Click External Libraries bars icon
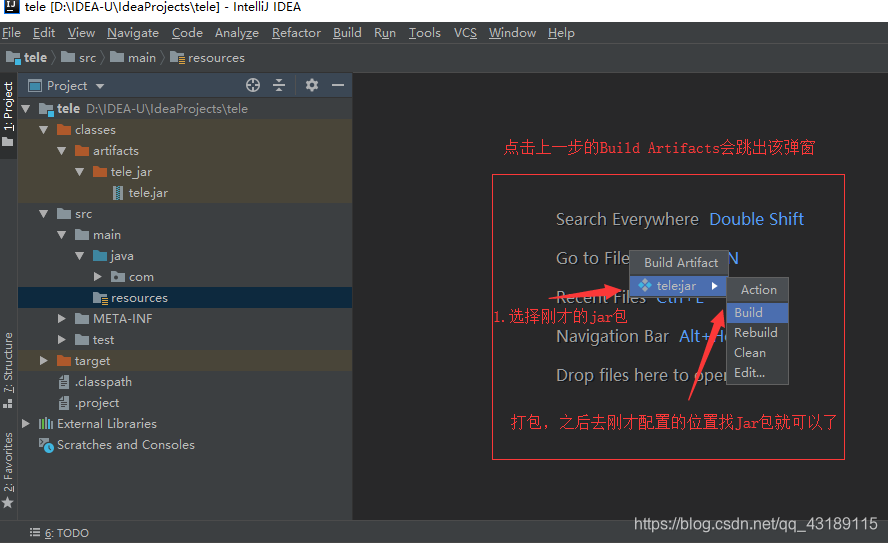Image resolution: width=888 pixels, height=543 pixels. pos(46,424)
